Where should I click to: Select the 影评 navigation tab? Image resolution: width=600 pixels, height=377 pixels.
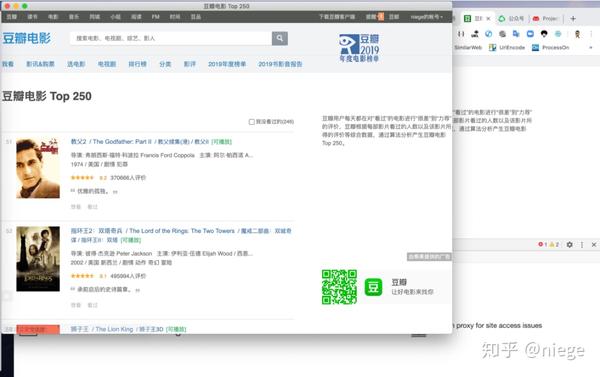point(190,64)
